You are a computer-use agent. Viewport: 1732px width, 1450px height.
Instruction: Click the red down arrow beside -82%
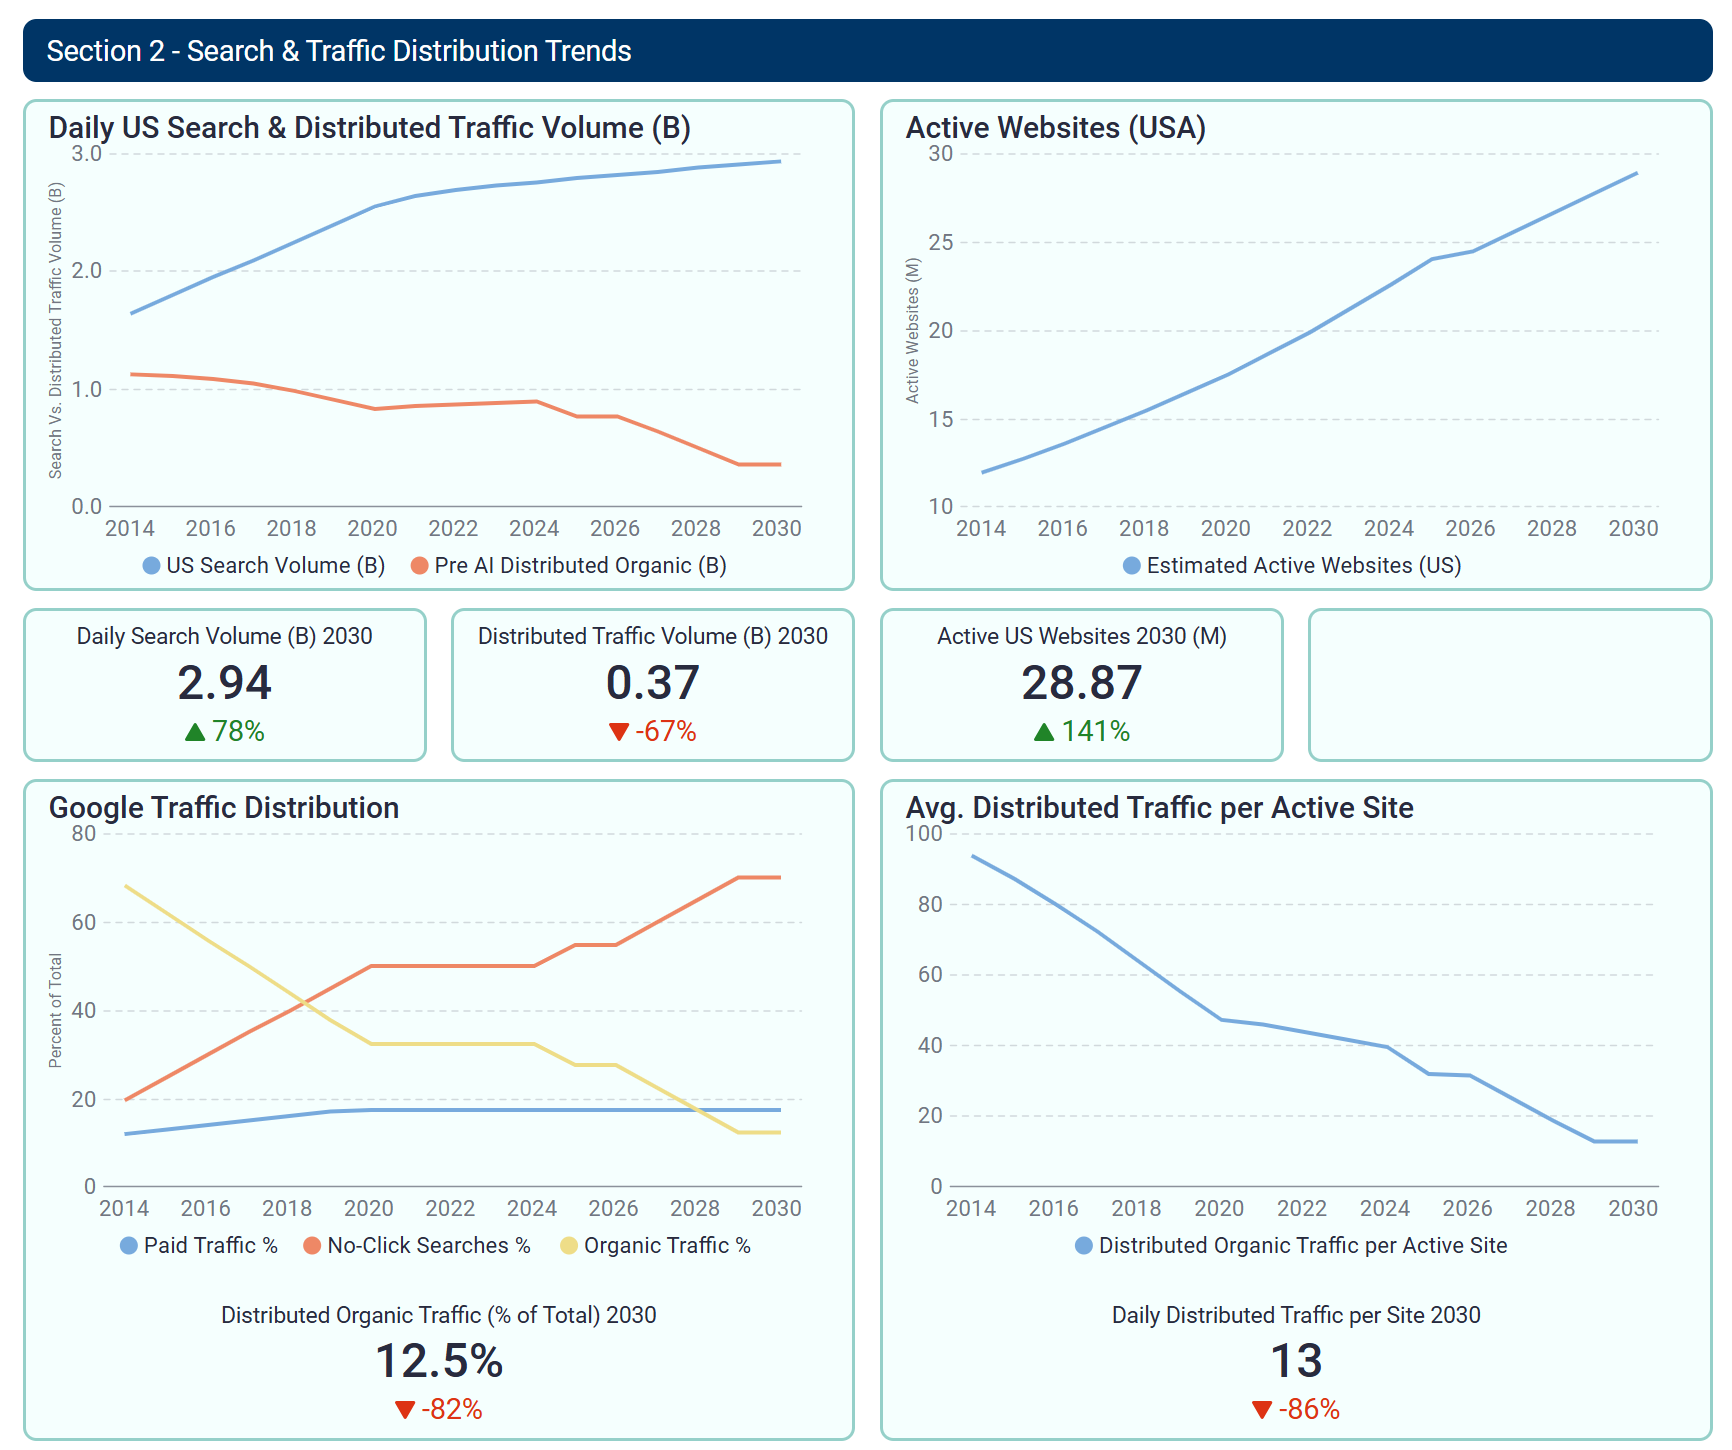(405, 1410)
